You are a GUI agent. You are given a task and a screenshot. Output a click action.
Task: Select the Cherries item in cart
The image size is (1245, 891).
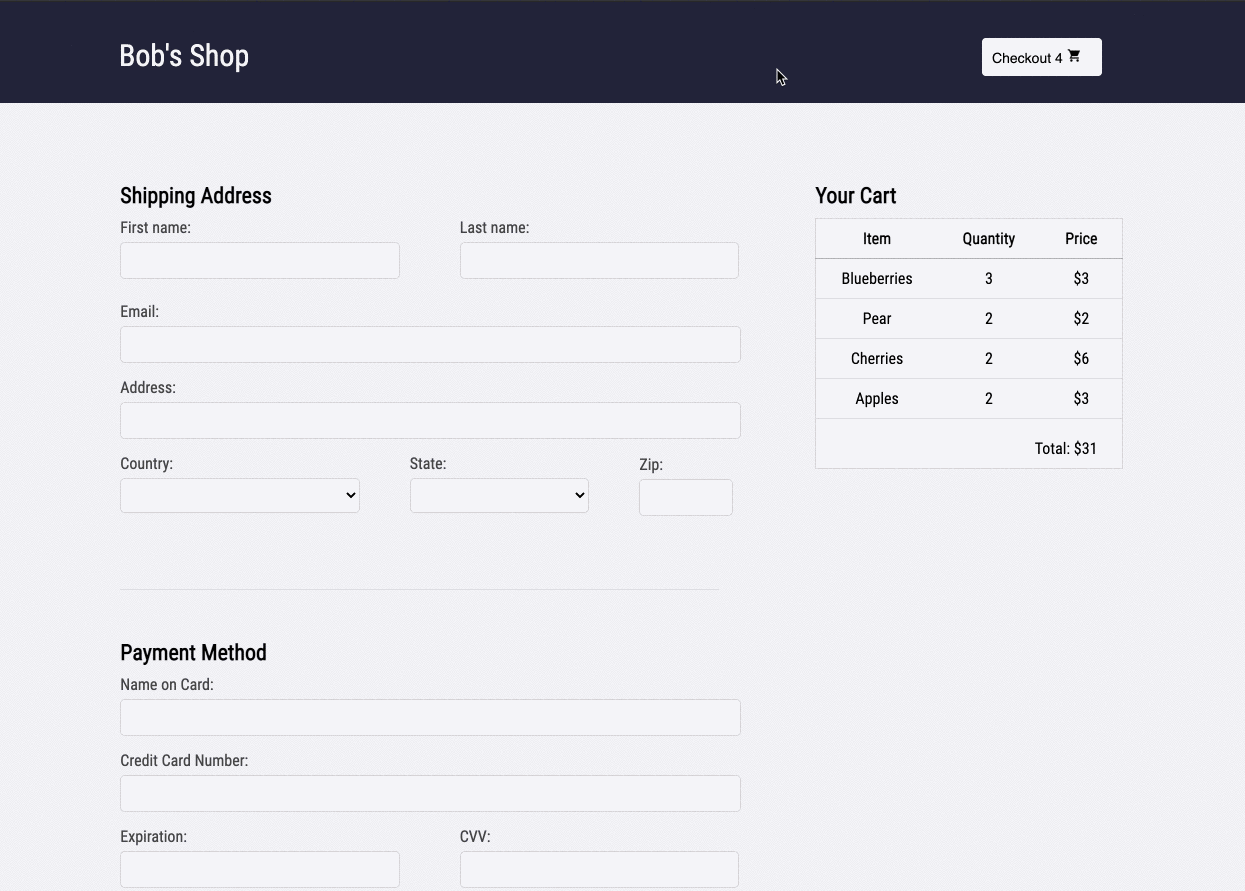(877, 359)
